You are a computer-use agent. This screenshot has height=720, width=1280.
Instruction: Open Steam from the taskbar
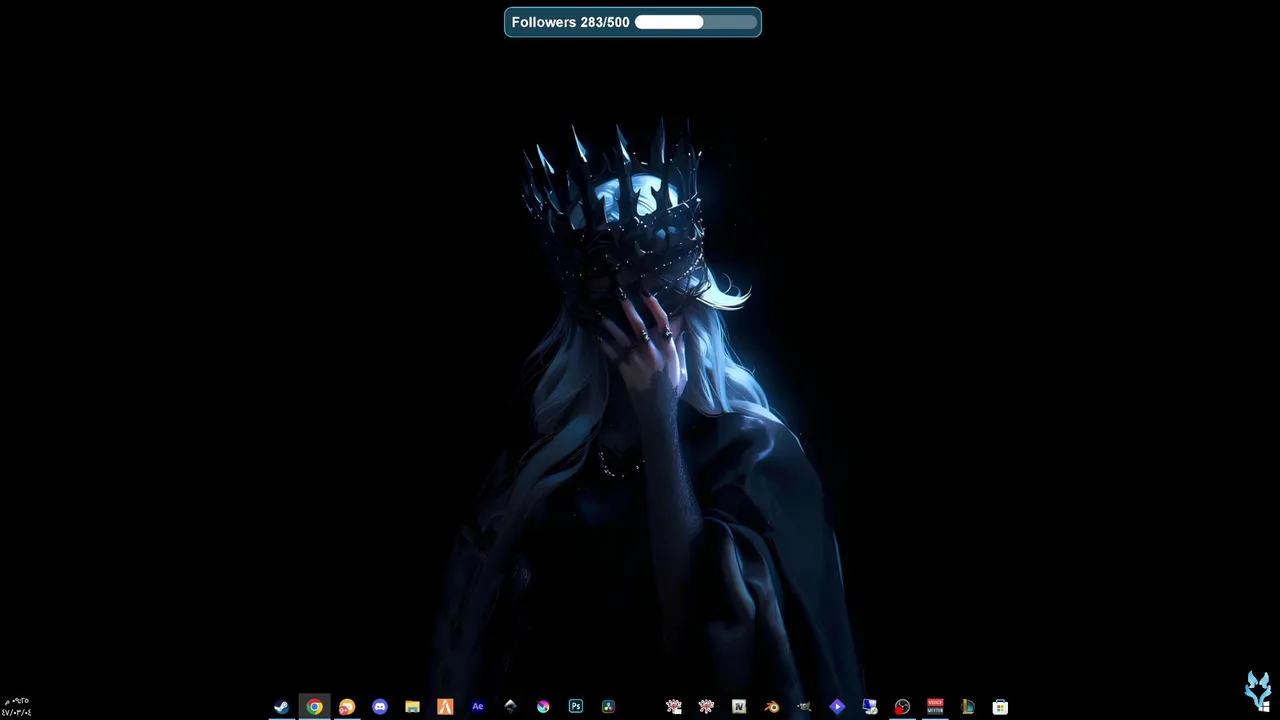[x=282, y=707]
